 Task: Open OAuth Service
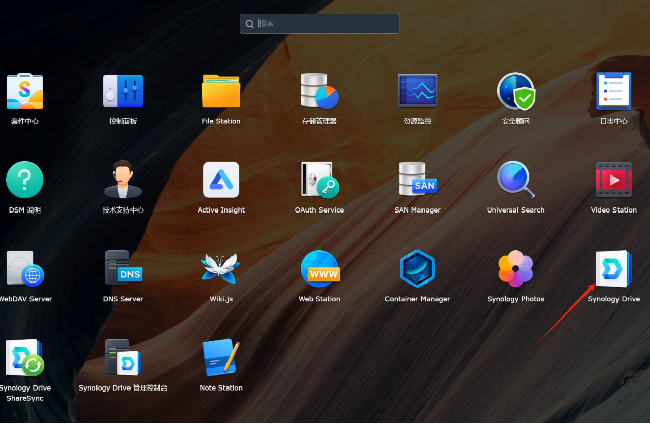point(319,180)
